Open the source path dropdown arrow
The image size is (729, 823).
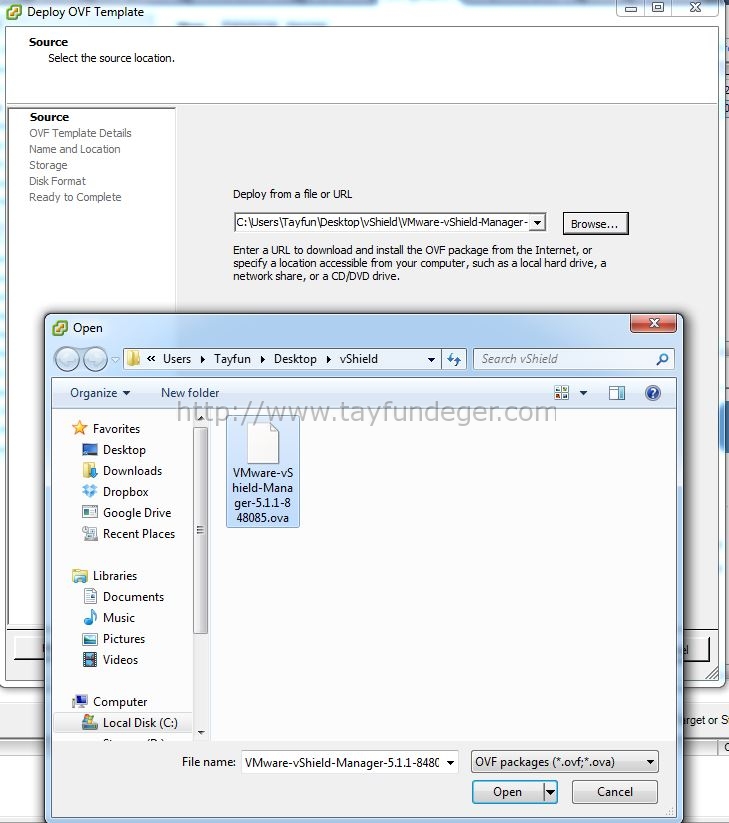tap(537, 223)
